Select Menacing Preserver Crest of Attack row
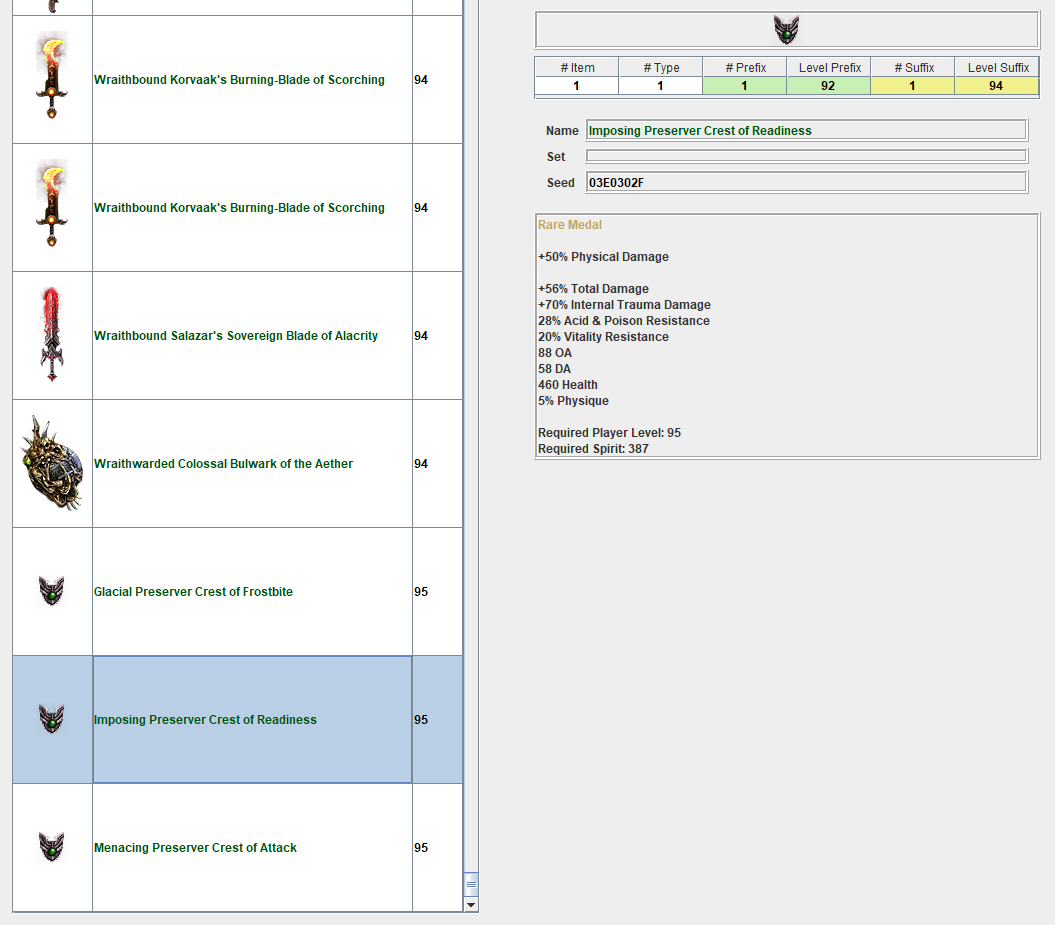Image resolution: width=1055 pixels, height=925 pixels. 195,848
